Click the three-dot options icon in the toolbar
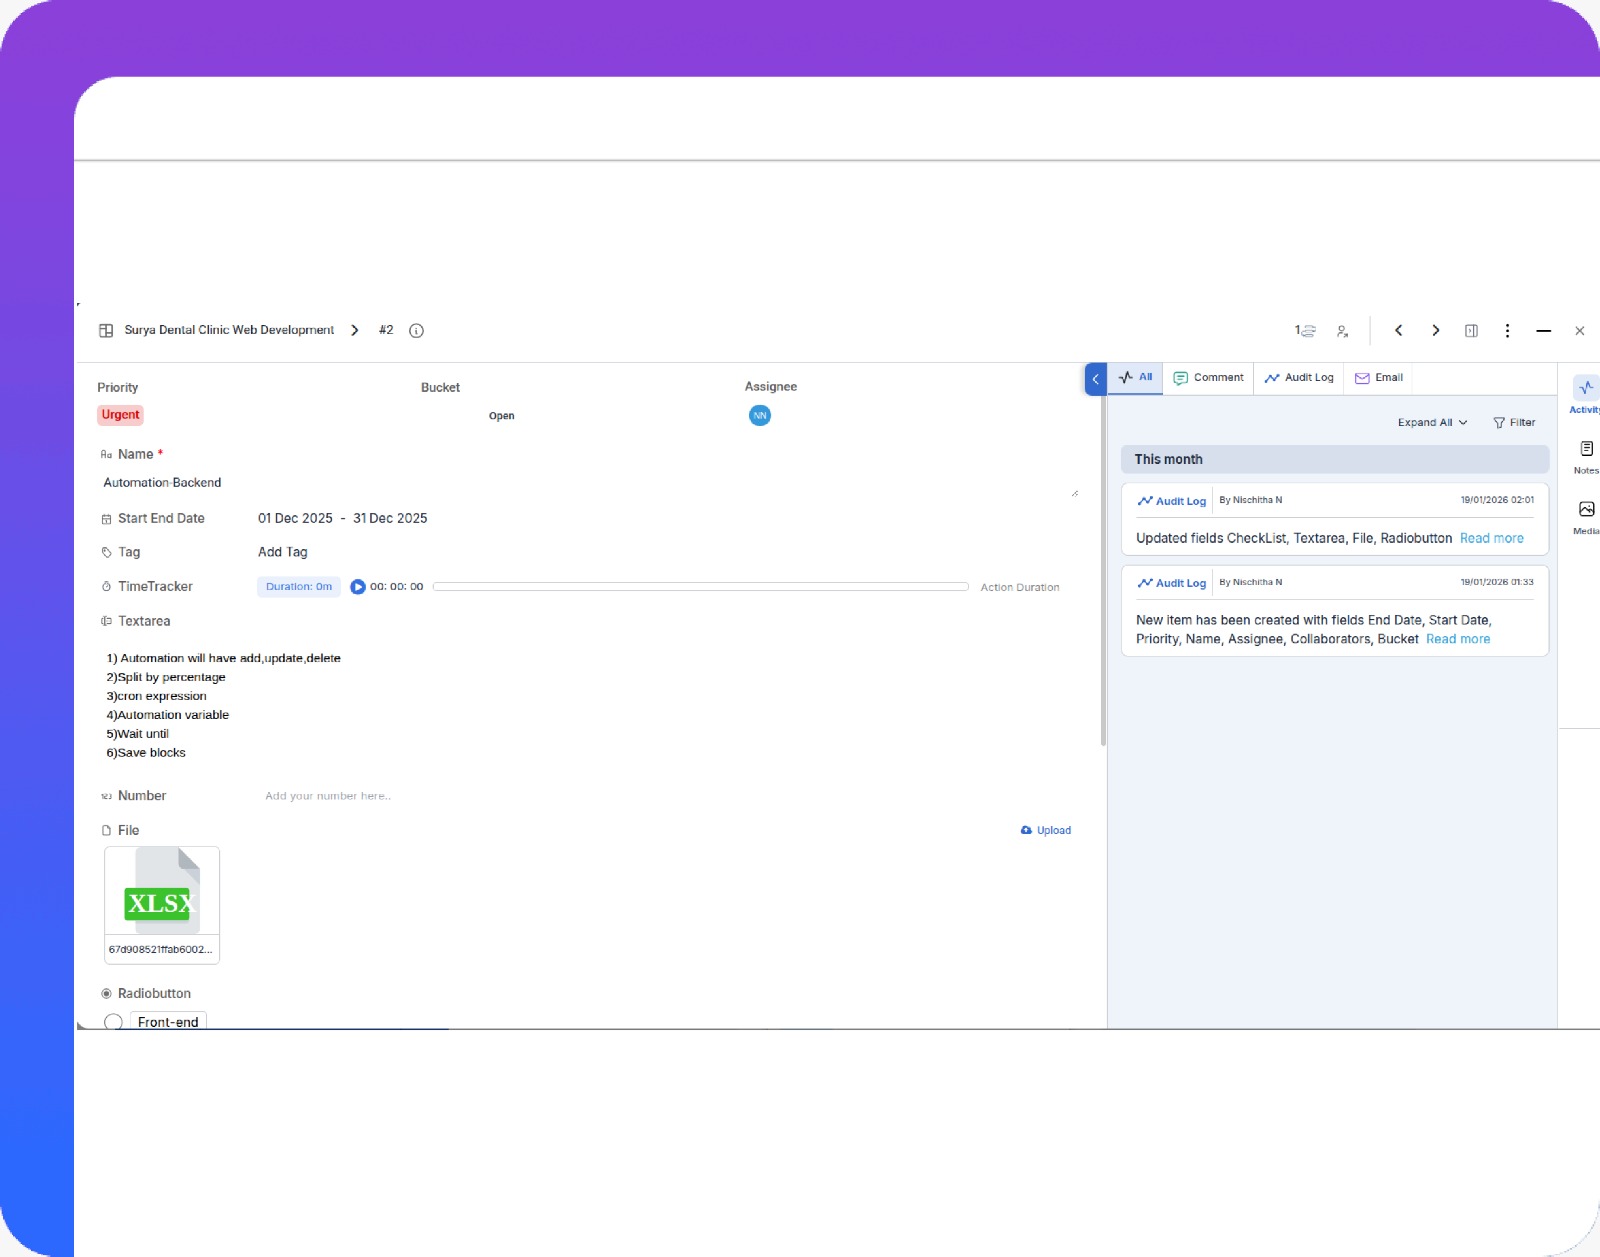The image size is (1600, 1257). [1507, 330]
